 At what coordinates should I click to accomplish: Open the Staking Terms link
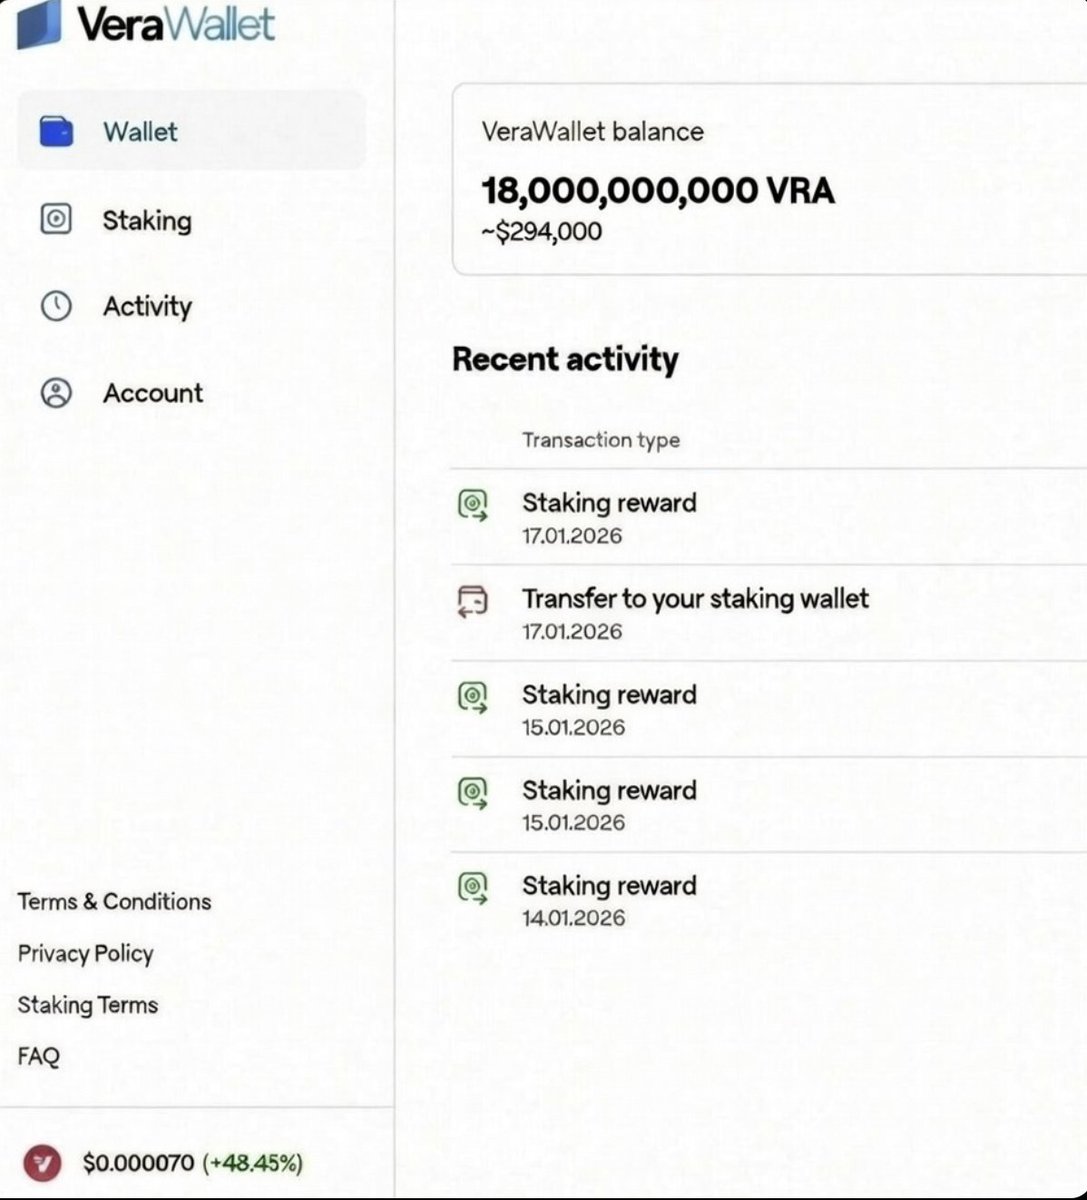coord(87,1005)
